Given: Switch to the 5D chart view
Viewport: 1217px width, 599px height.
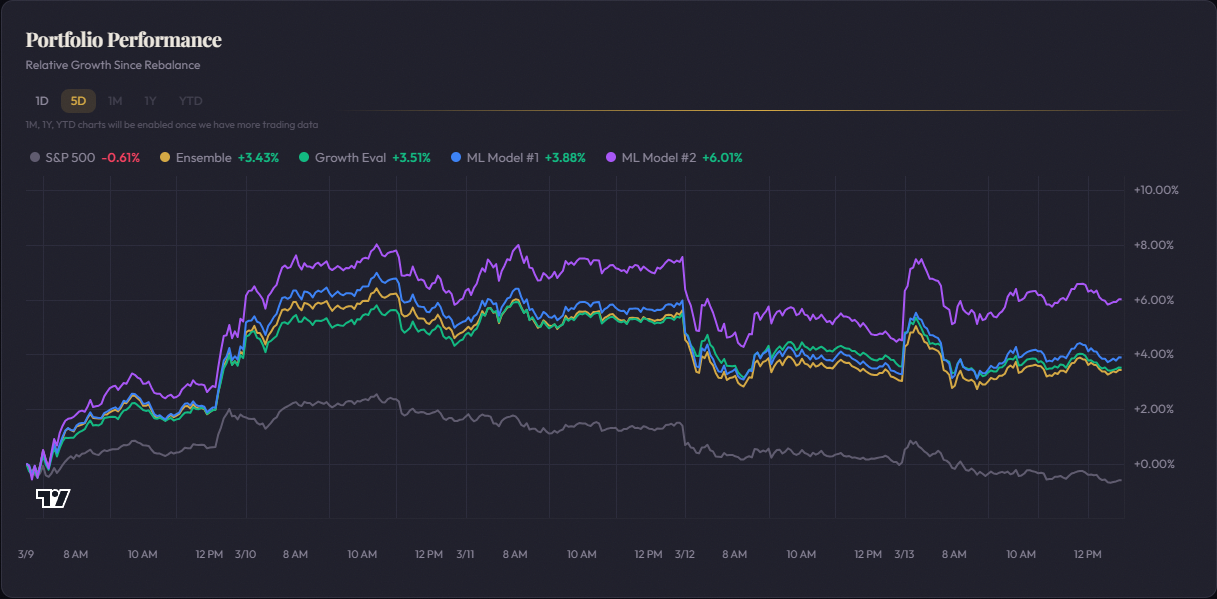Looking at the screenshot, I should 76,100.
